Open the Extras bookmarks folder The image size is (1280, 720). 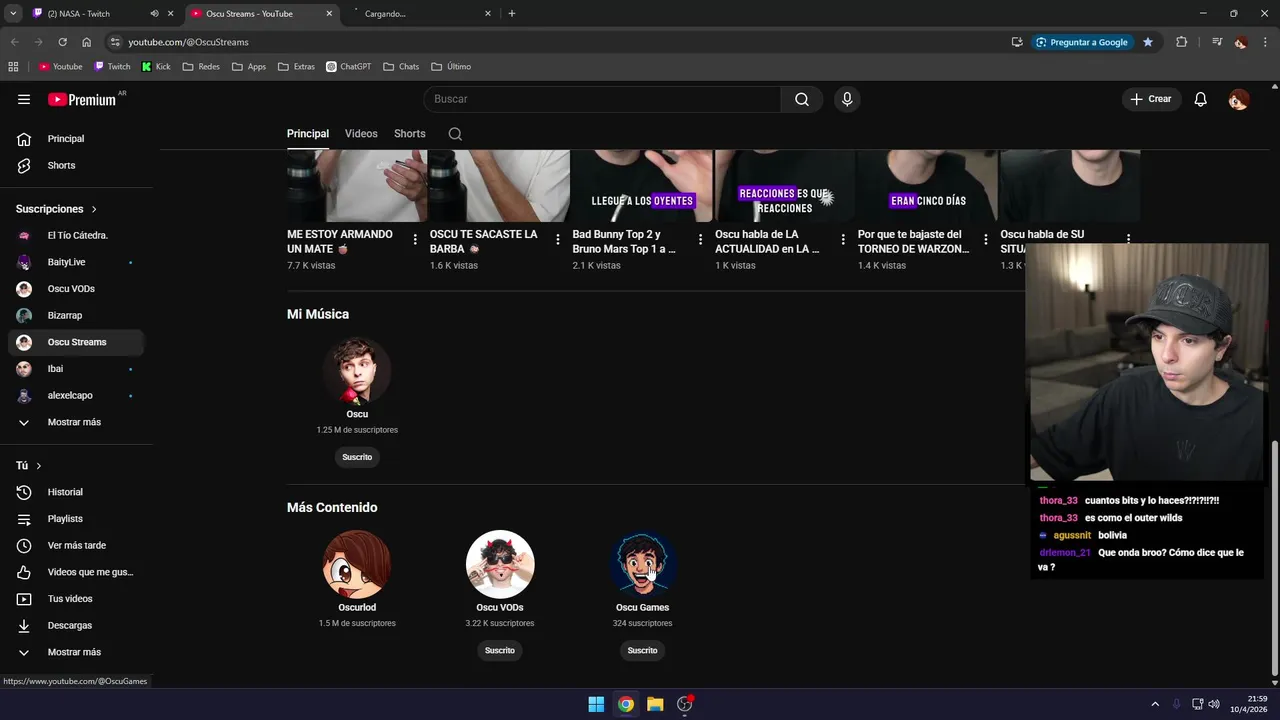[x=296, y=67]
